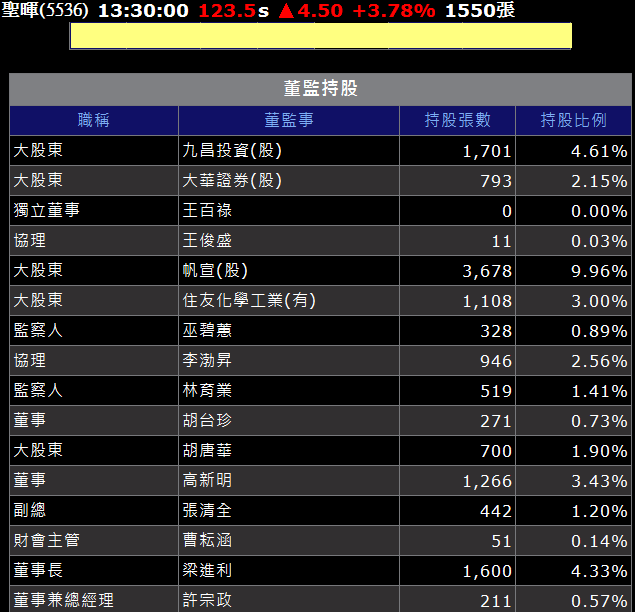635x612 pixels.
Task: Click the yellow bar under the quote
Action: click(320, 36)
